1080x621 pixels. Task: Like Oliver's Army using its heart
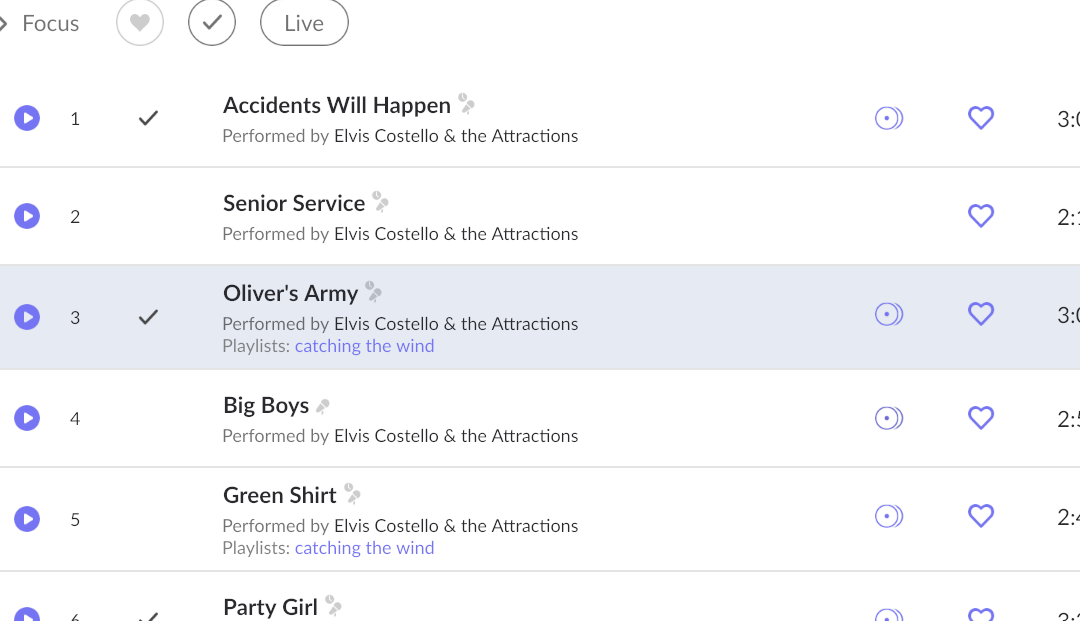tap(981, 314)
